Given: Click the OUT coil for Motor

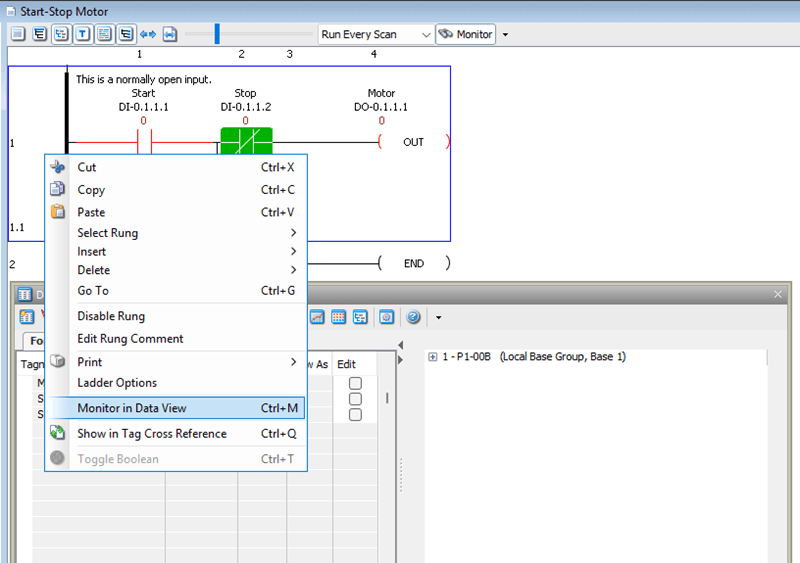Looking at the screenshot, I should [x=413, y=142].
